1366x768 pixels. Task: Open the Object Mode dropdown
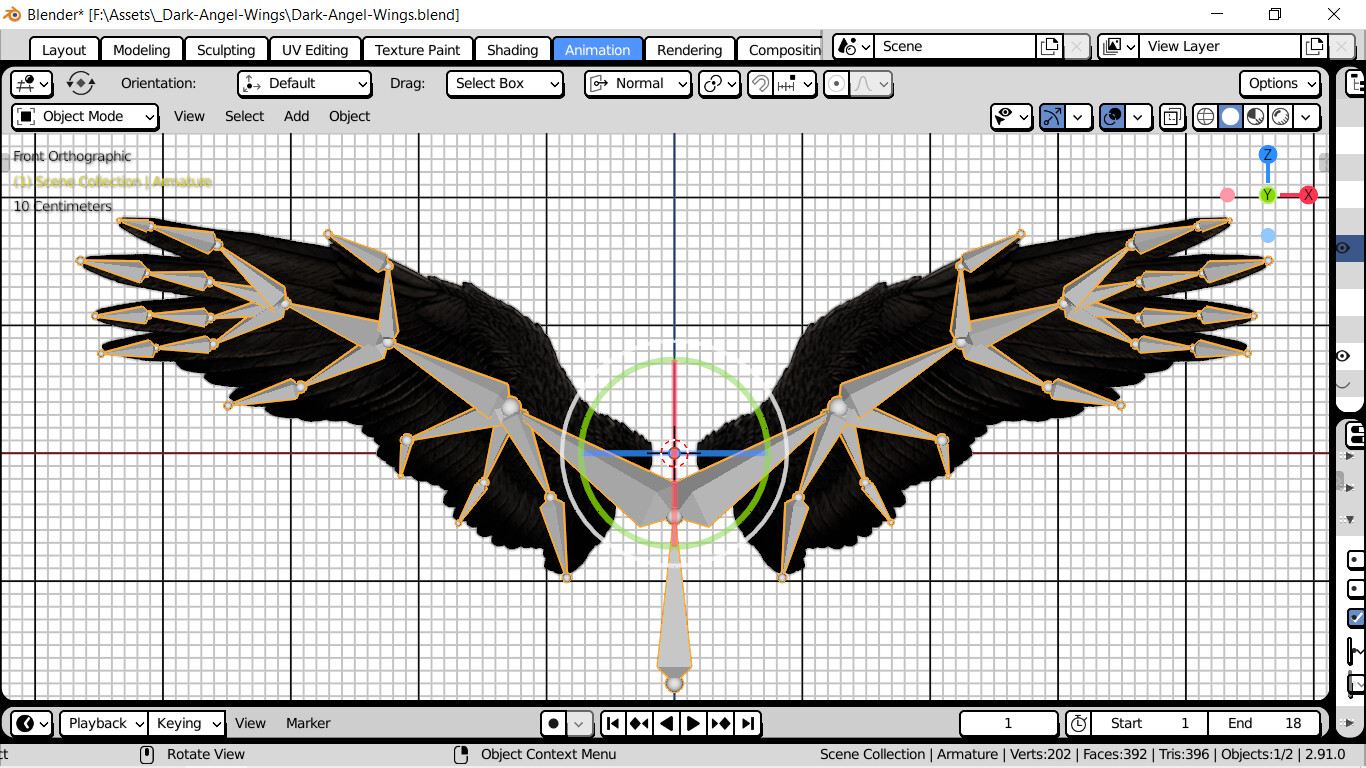84,116
